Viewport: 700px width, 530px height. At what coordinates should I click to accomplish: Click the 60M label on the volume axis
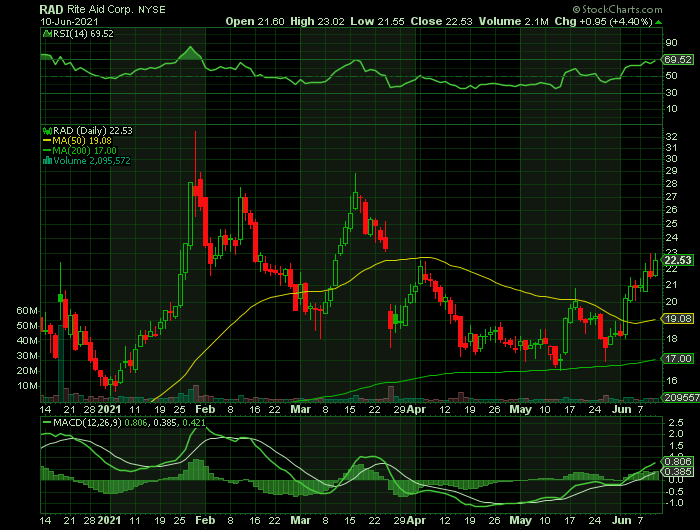point(27,311)
